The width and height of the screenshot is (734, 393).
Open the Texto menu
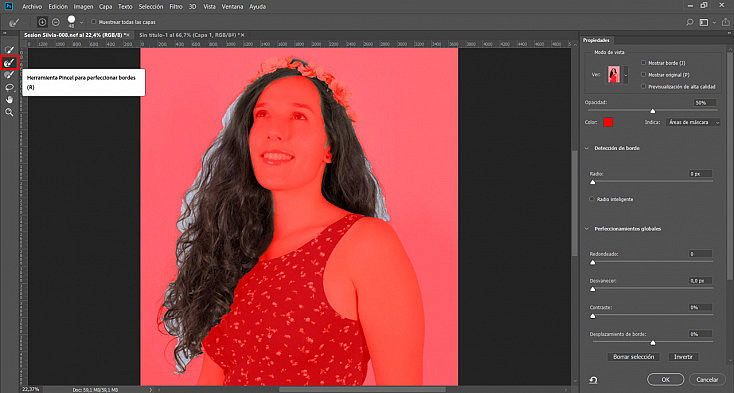pyautogui.click(x=125, y=7)
